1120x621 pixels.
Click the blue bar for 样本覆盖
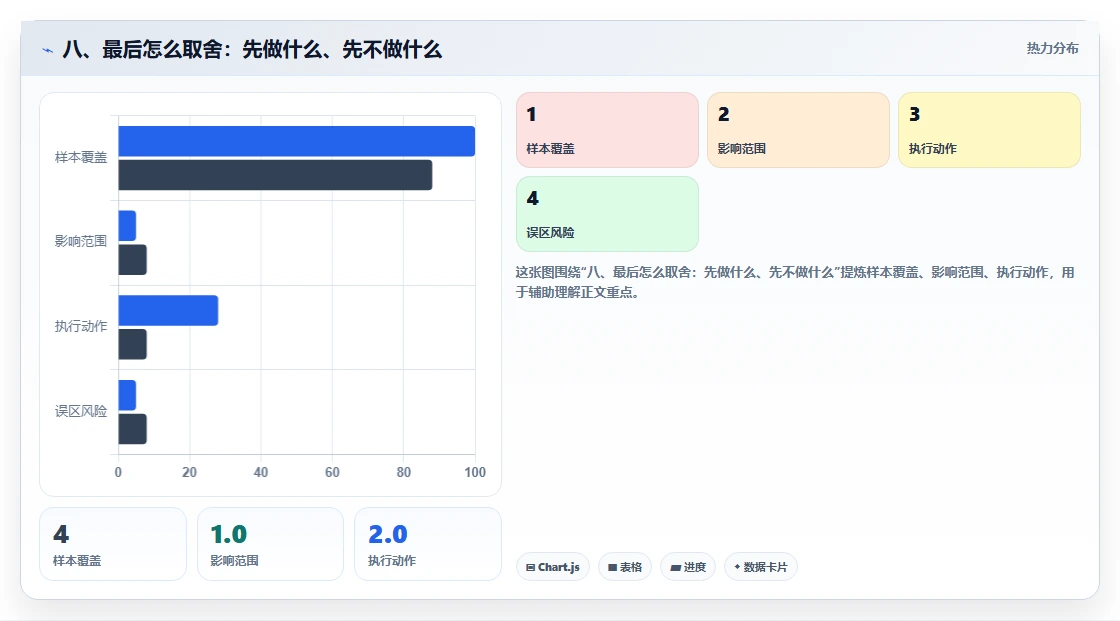[296, 141]
